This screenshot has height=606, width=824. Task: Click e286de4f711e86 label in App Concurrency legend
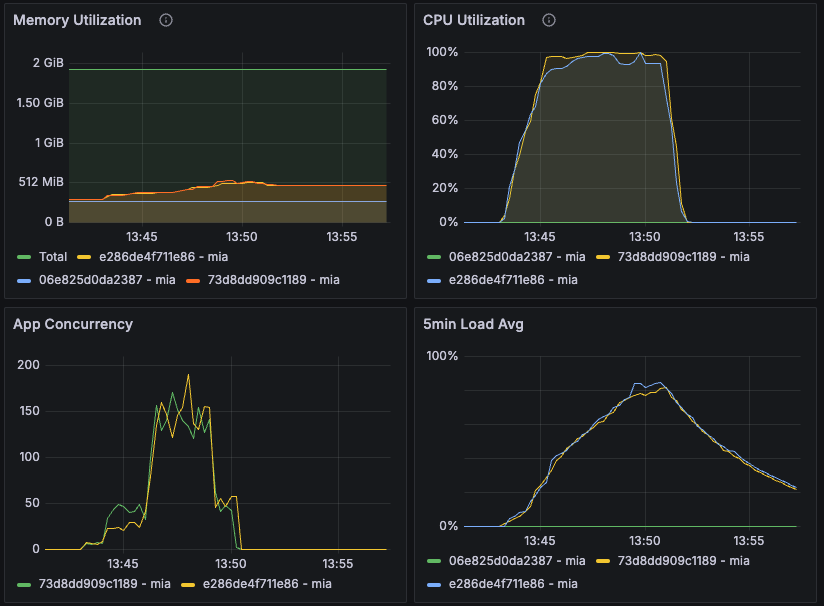tap(267, 584)
